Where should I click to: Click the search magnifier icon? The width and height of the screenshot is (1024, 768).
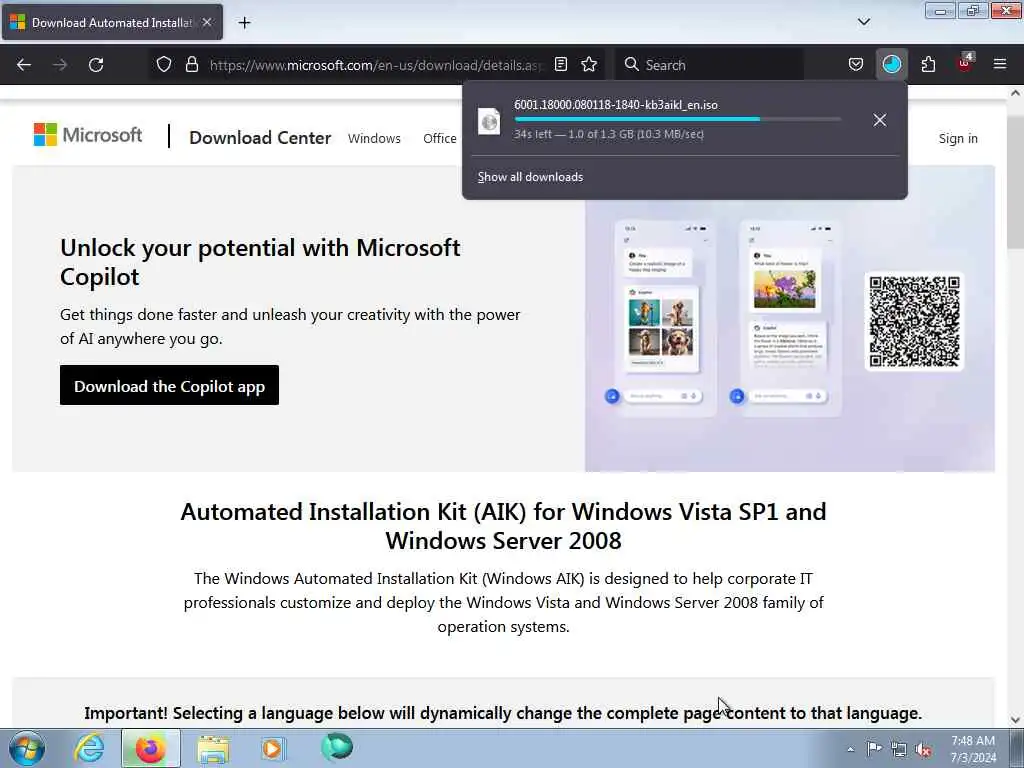[631, 65]
